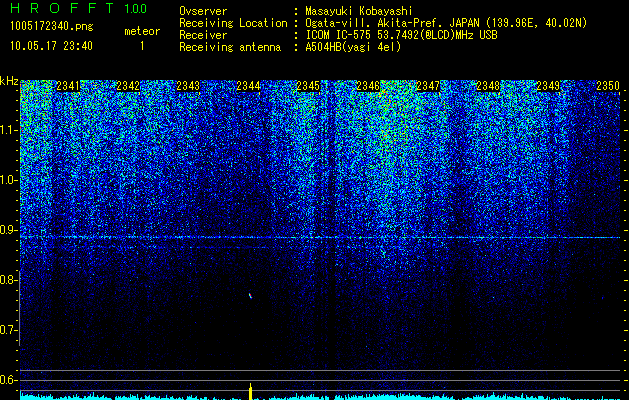This screenshot has width=629, height=400.
Task: Click the 2350 time marker
Action: [608, 86]
